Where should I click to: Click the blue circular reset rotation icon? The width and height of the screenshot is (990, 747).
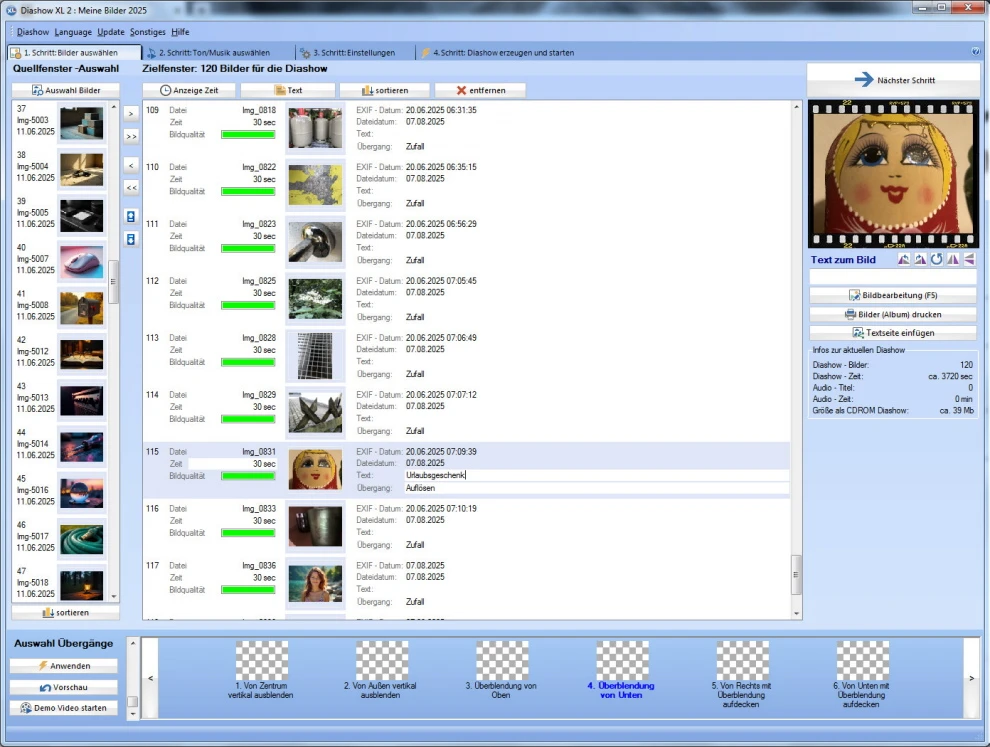pyautogui.click(x=937, y=260)
